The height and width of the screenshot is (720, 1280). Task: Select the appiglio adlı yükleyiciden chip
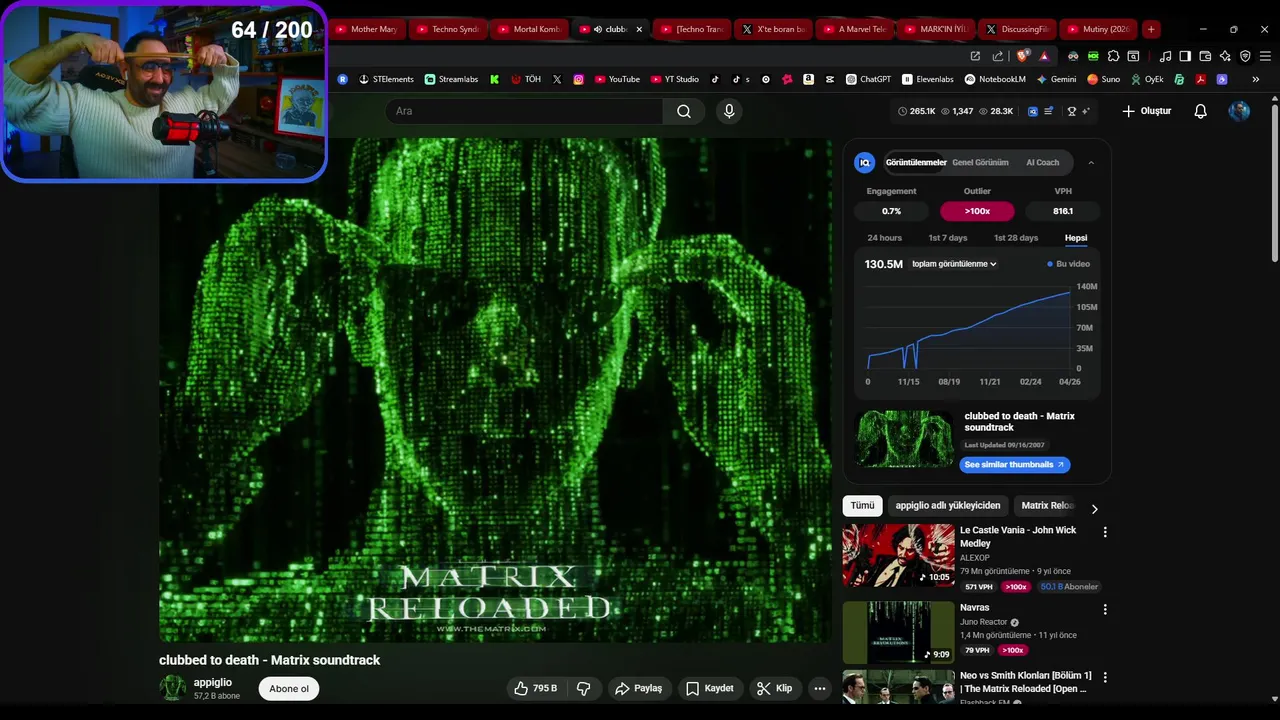[947, 506]
